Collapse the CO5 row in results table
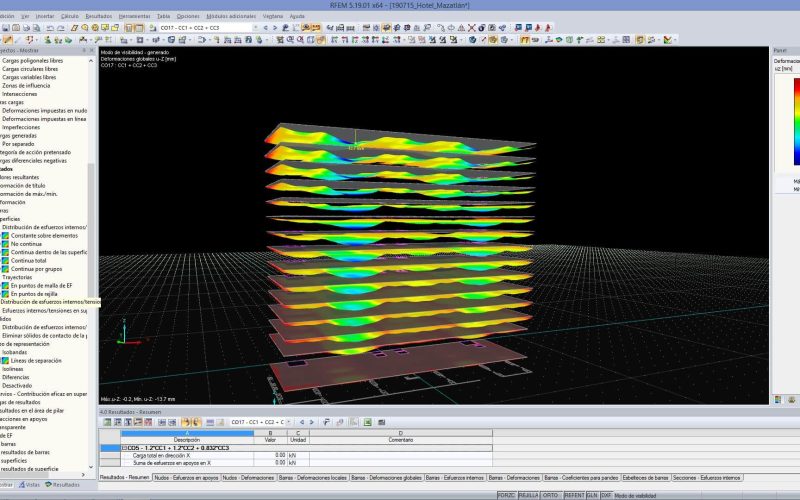Screen dimensions: 800x500 (124, 448)
